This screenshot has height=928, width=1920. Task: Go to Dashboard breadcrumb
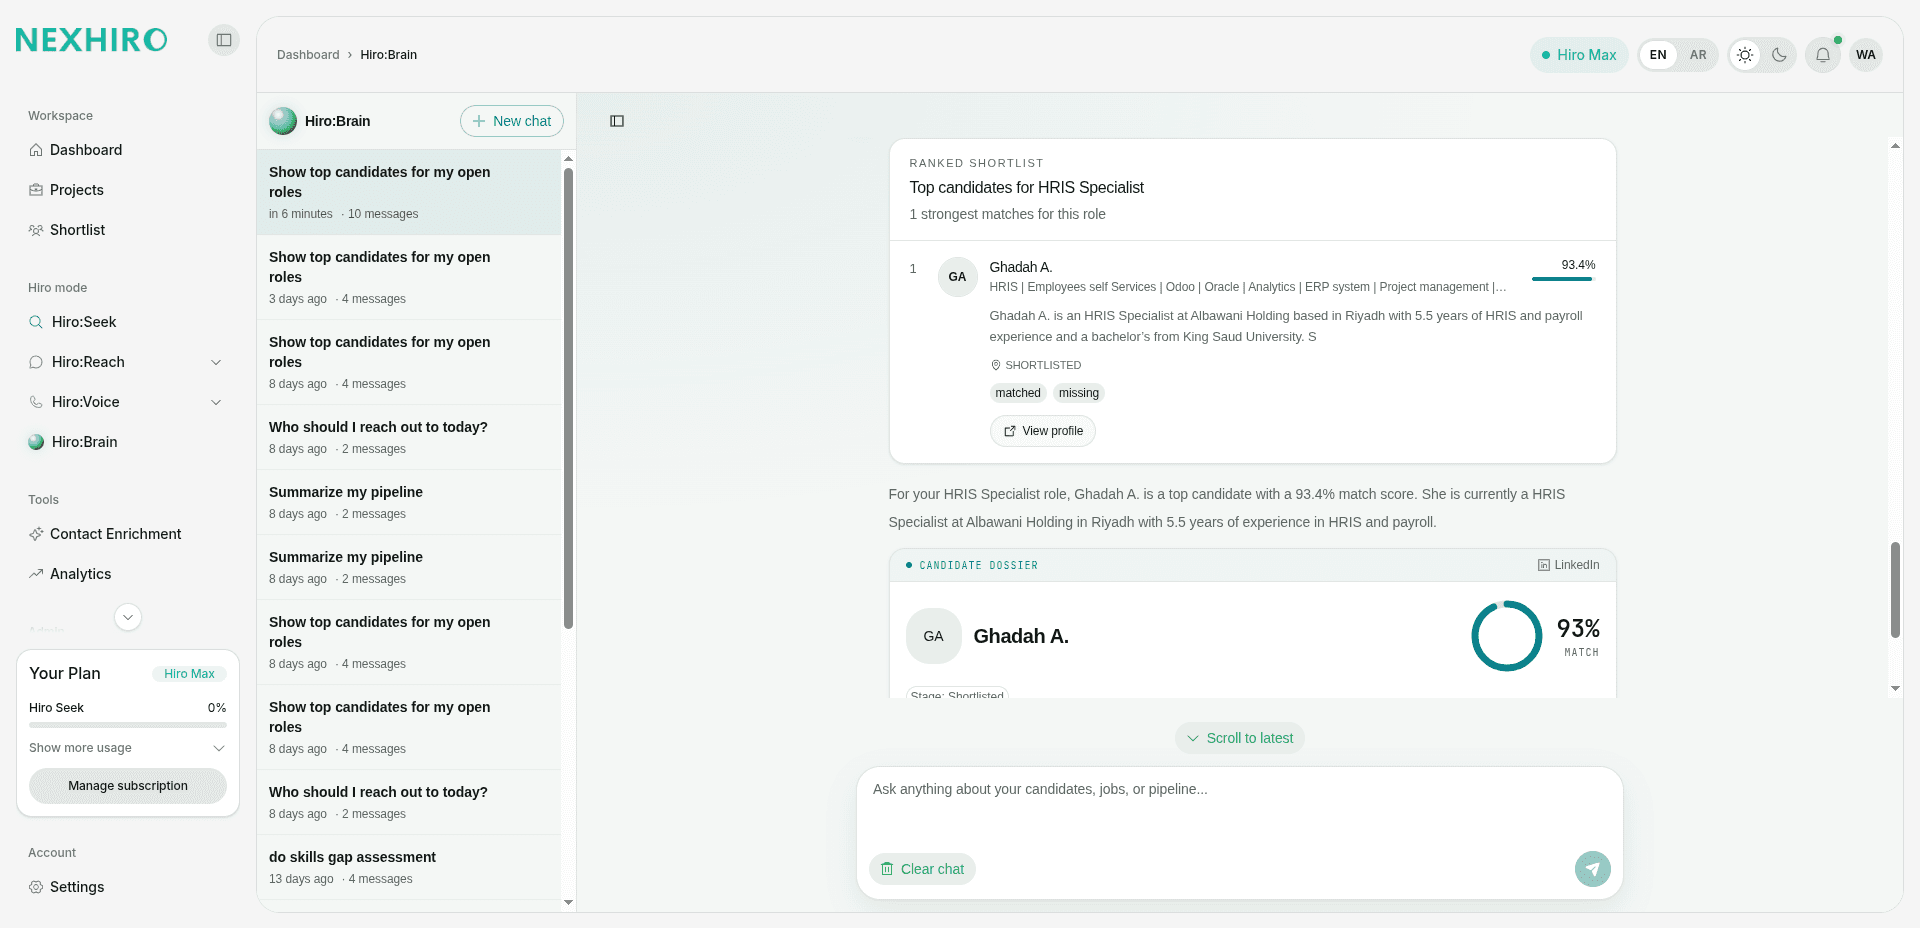(x=308, y=55)
